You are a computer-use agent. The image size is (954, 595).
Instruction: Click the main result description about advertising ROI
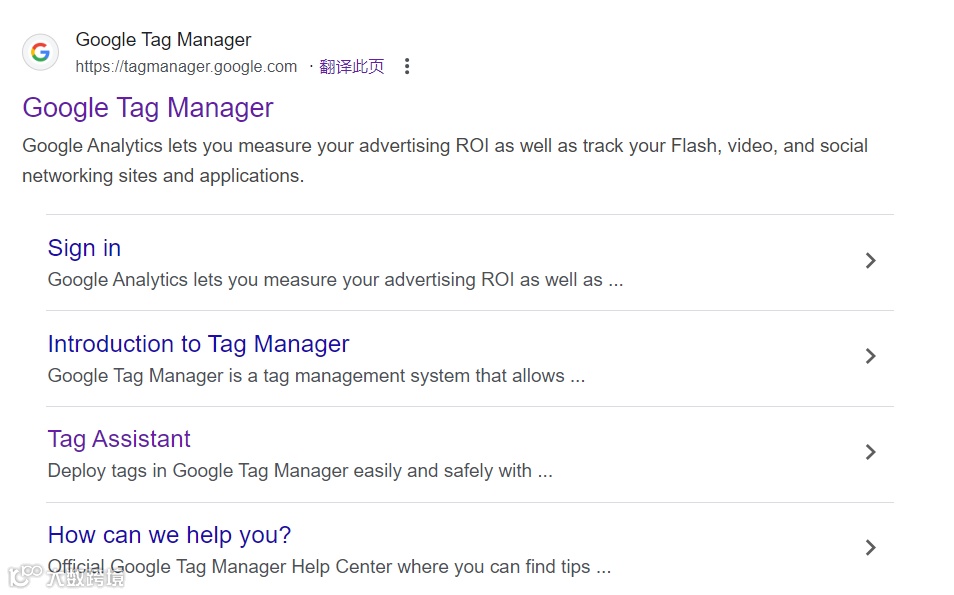pyautogui.click(x=445, y=160)
